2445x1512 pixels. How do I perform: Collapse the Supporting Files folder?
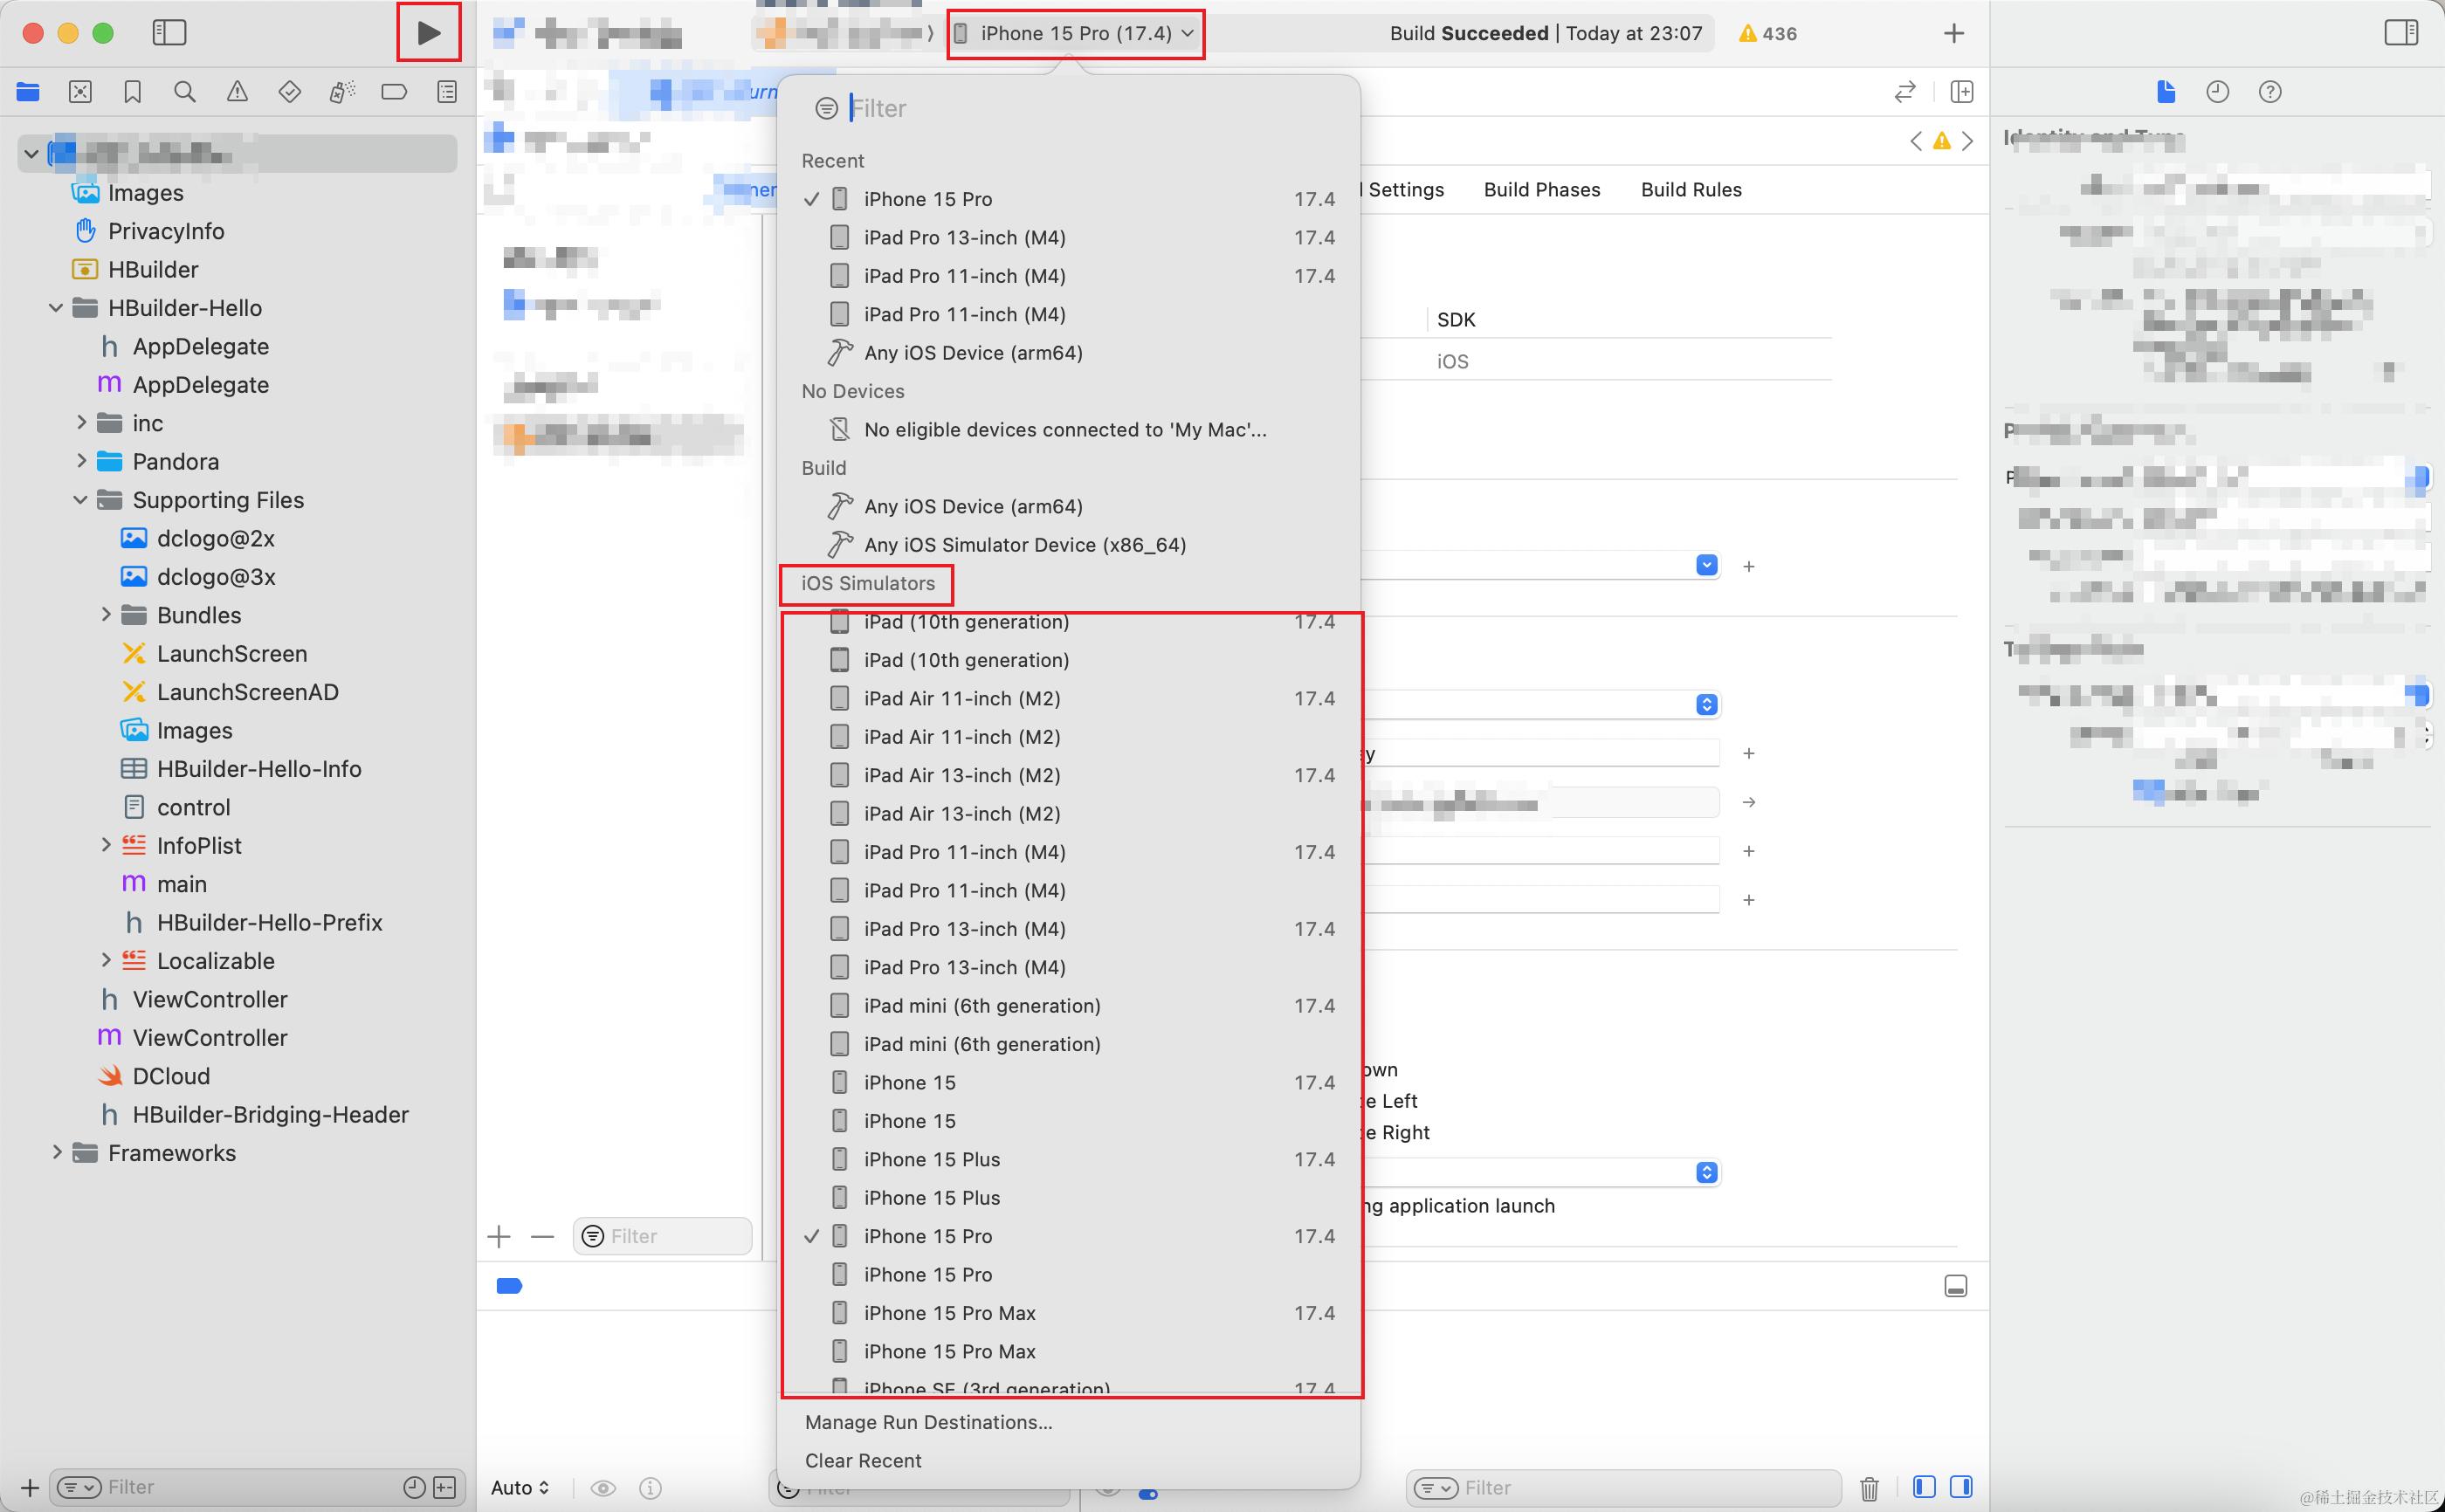(81, 500)
